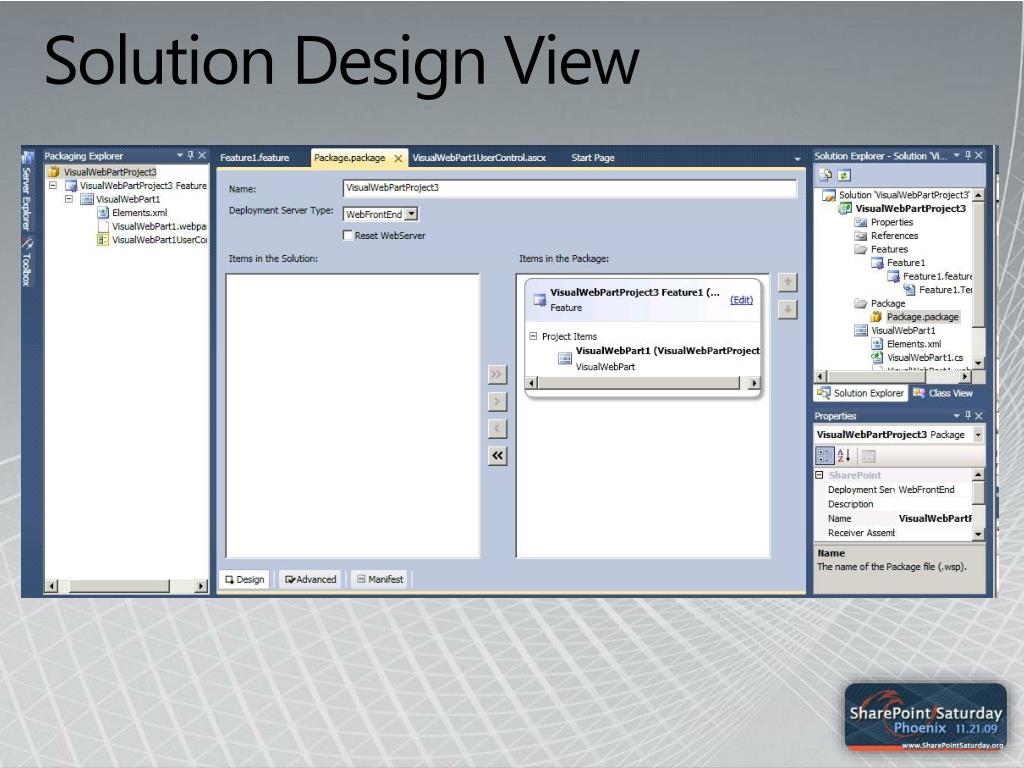Select the References node in Solution Explorer
1024x768 pixels.
click(894, 236)
